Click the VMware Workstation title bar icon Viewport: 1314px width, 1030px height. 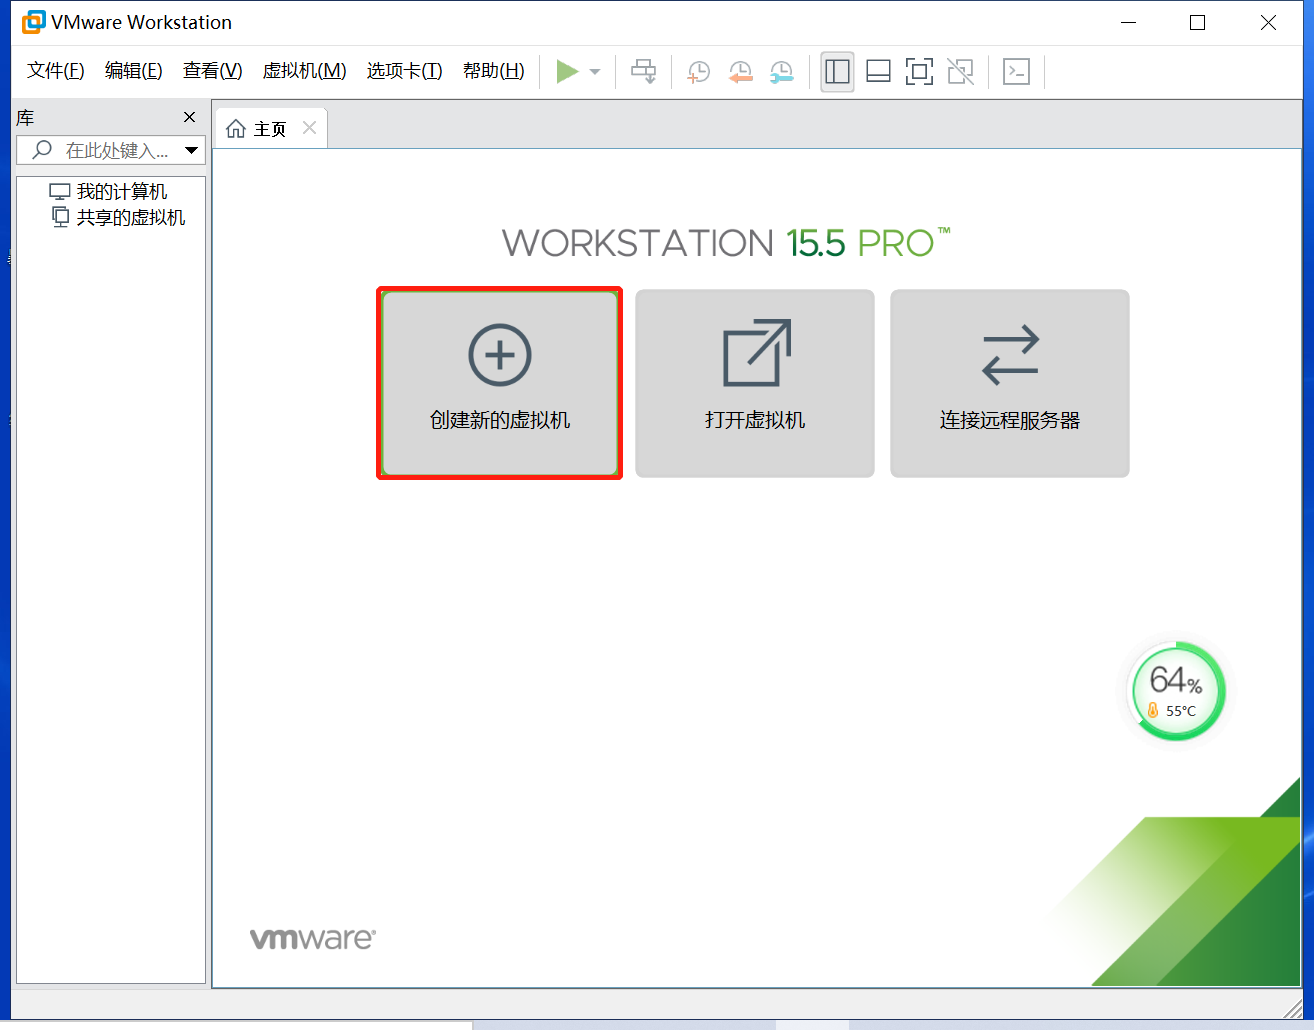[x=34, y=22]
